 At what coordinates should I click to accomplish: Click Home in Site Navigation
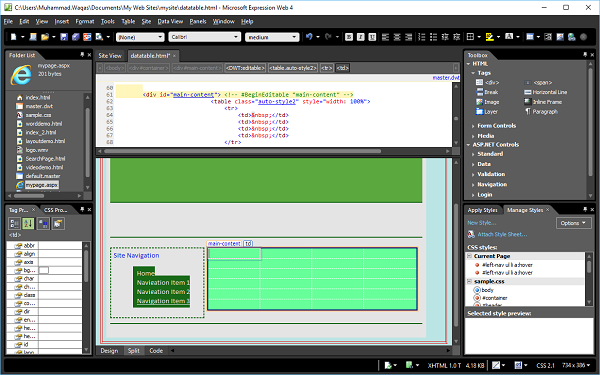coord(145,273)
